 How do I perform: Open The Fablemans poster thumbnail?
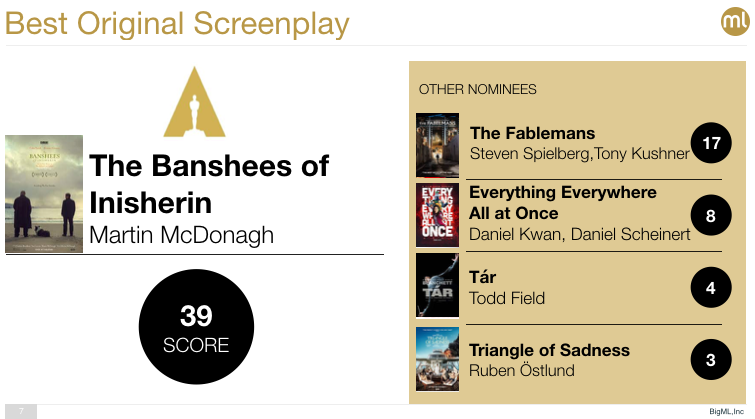437,144
